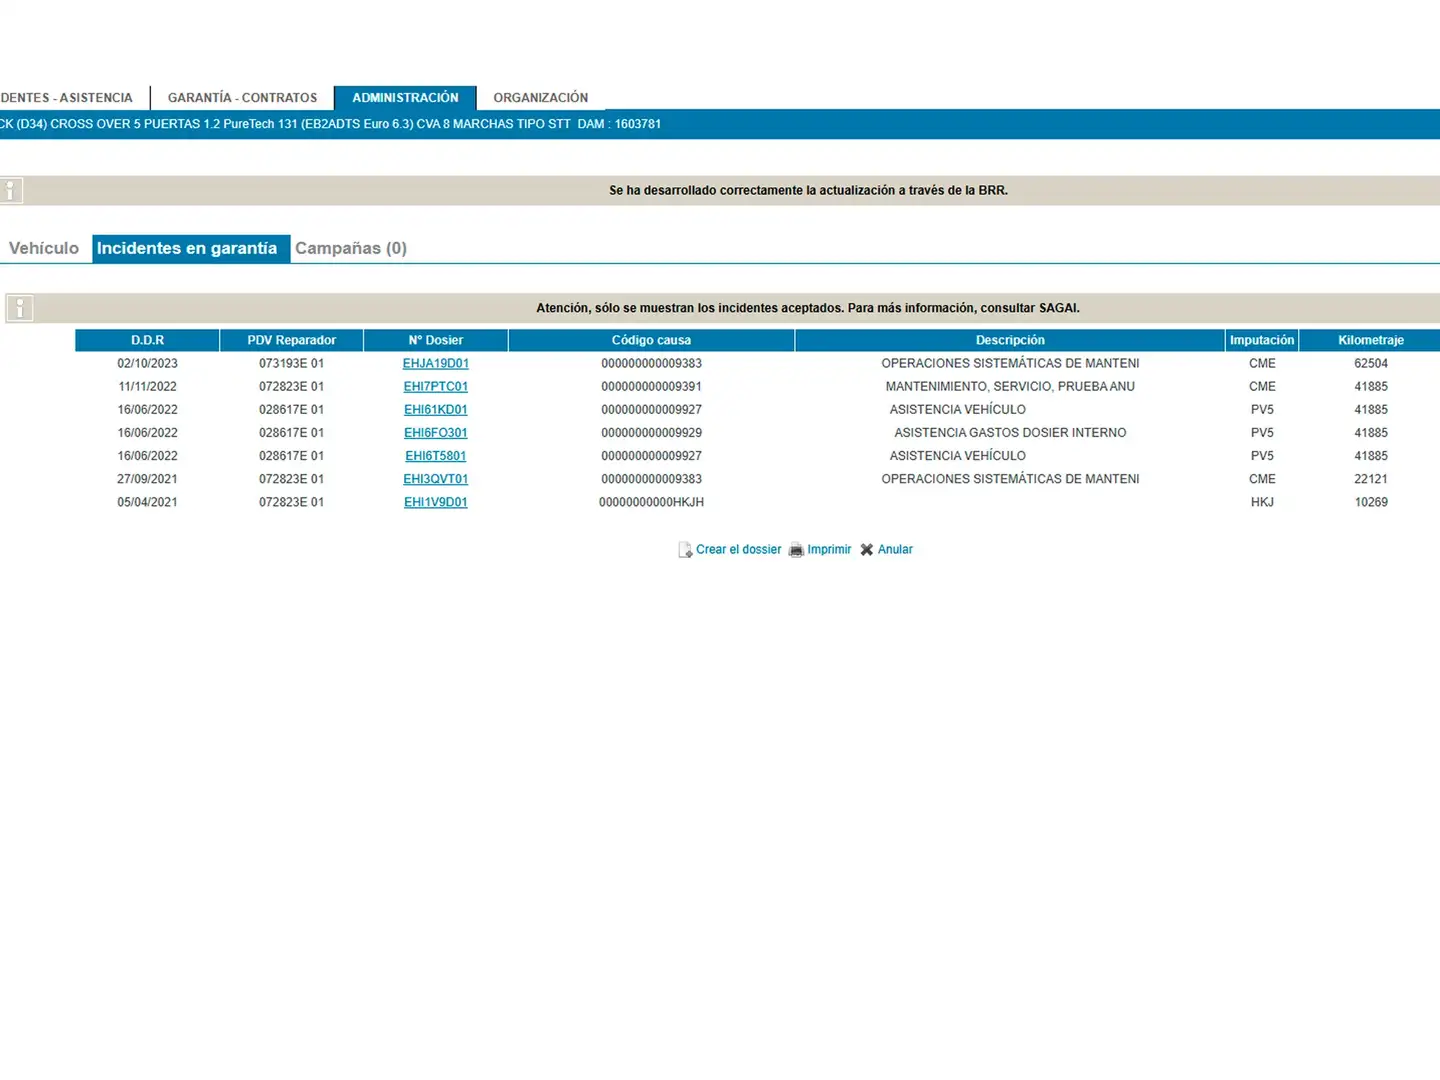
Task: Select the Incidentes en garantía sub-tab
Action: [x=187, y=249]
